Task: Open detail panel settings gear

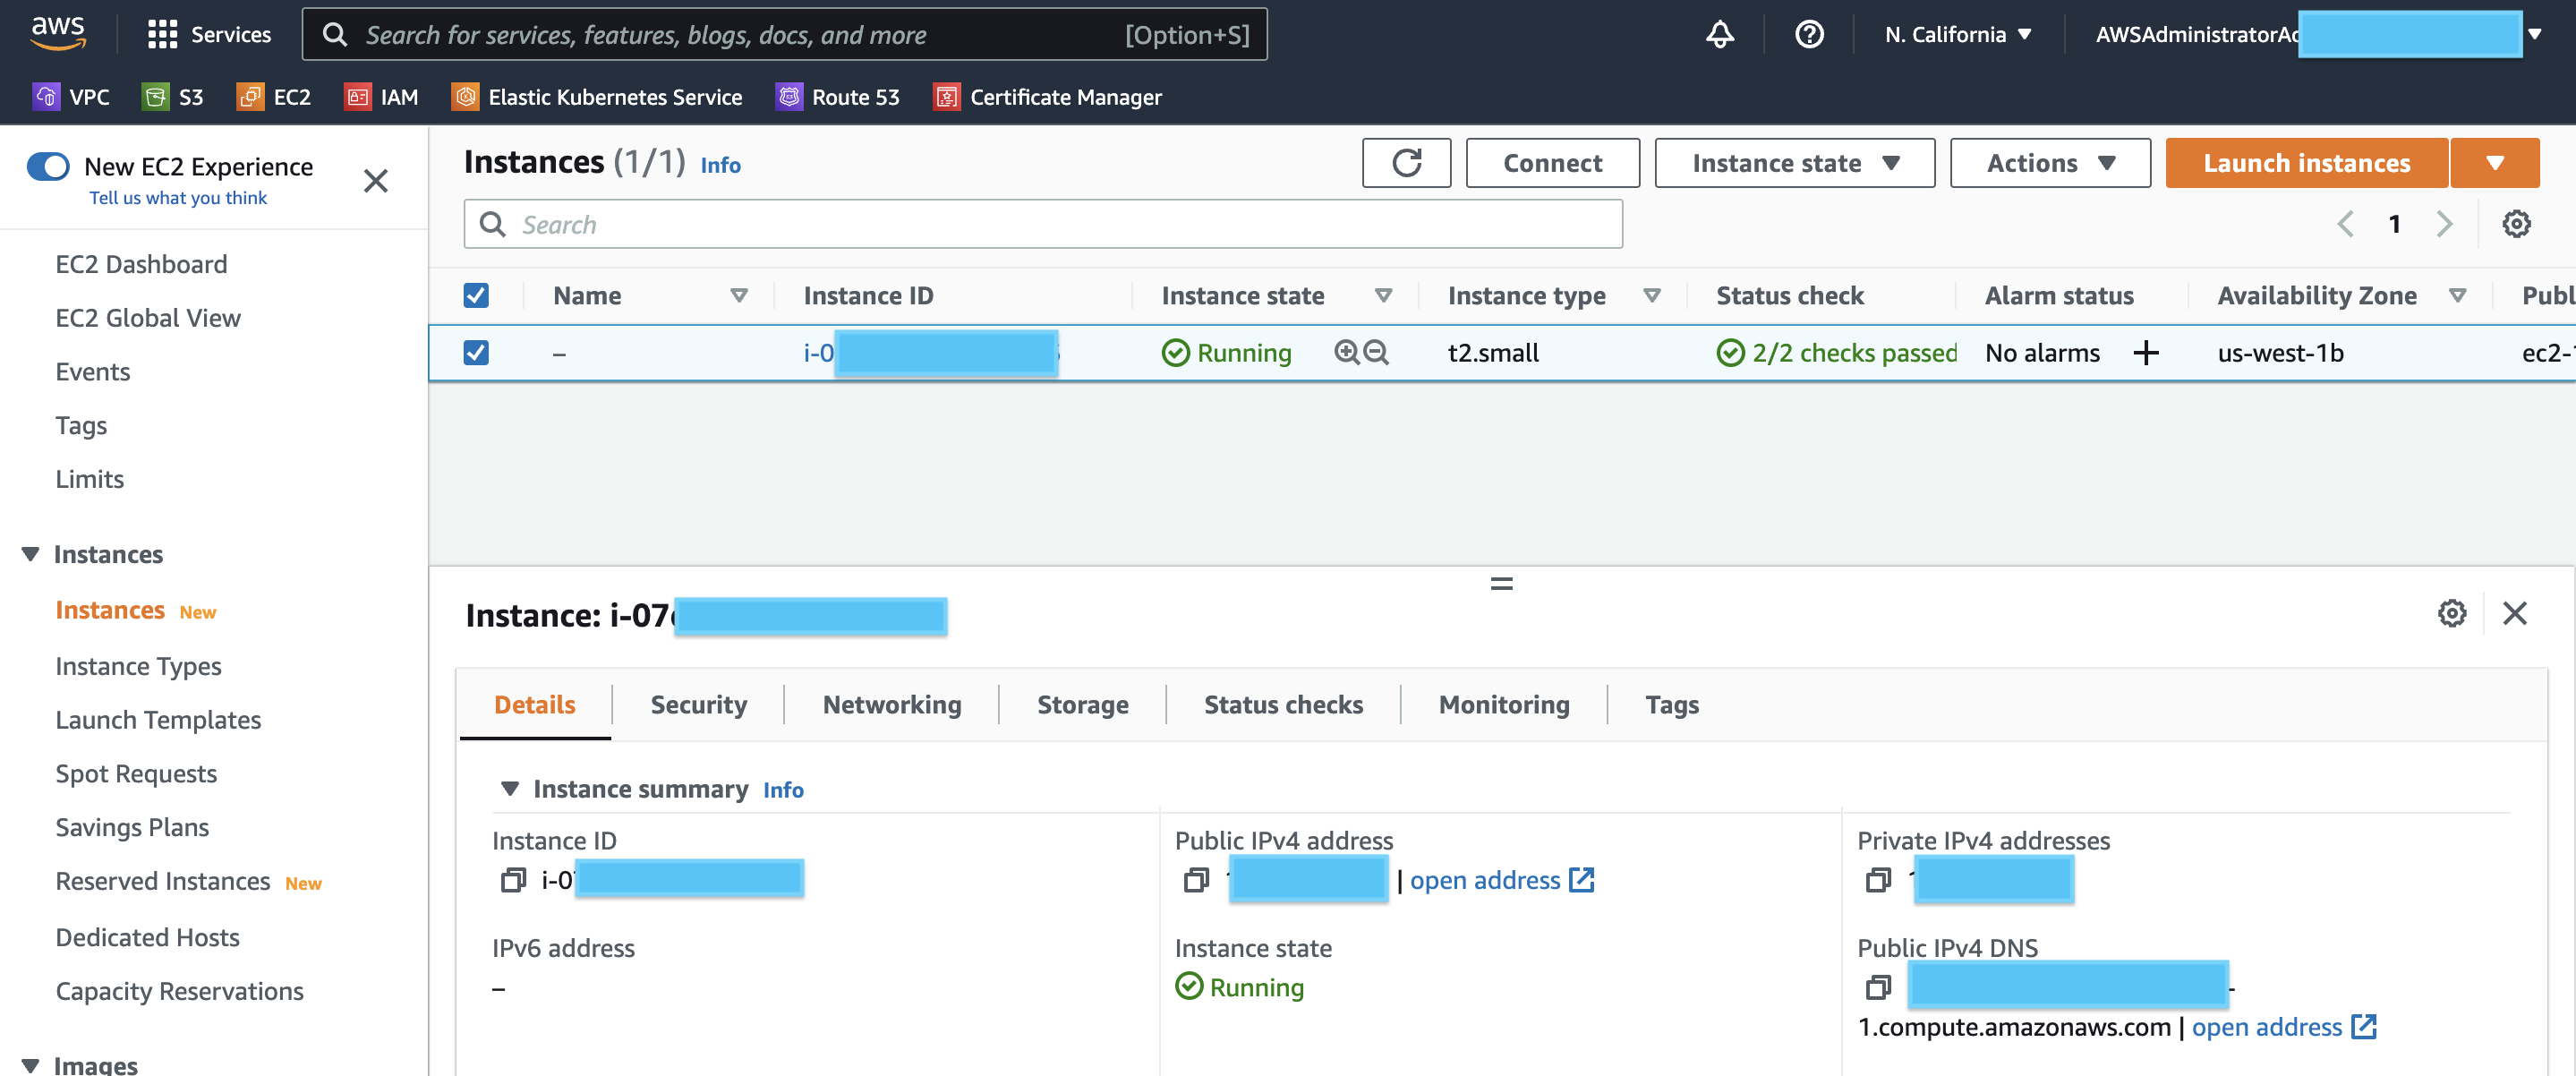Action: click(x=2451, y=613)
